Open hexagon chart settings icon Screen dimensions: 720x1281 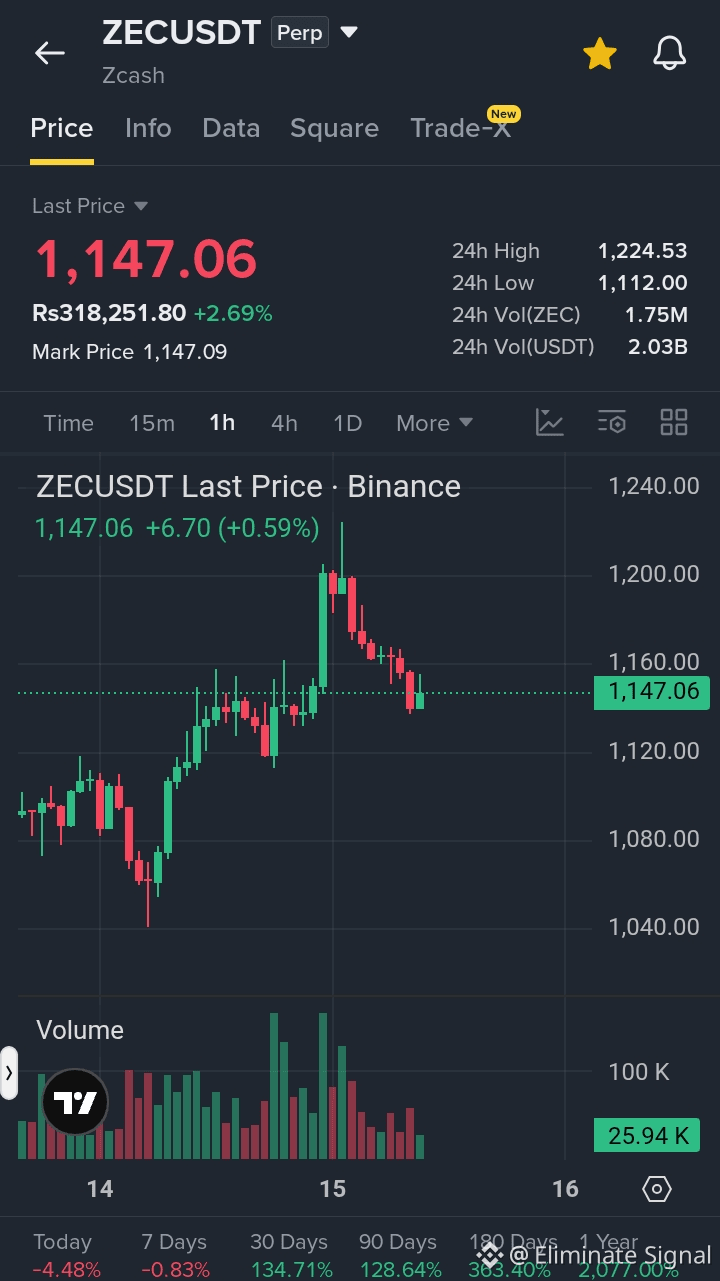tap(656, 1189)
